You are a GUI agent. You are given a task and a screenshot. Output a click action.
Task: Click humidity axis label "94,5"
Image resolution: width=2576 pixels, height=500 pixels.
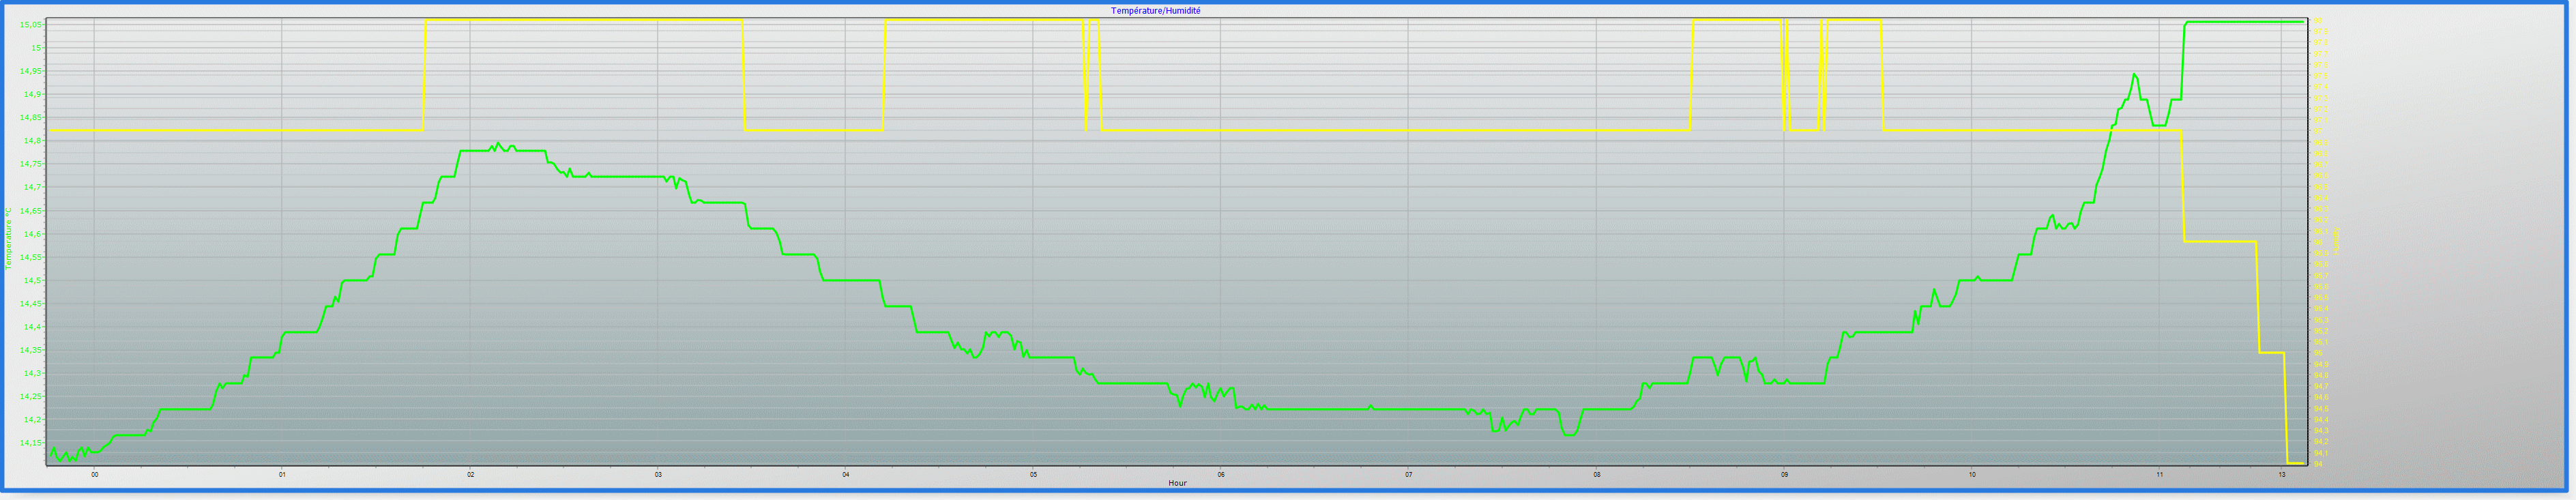[x=2321, y=409]
